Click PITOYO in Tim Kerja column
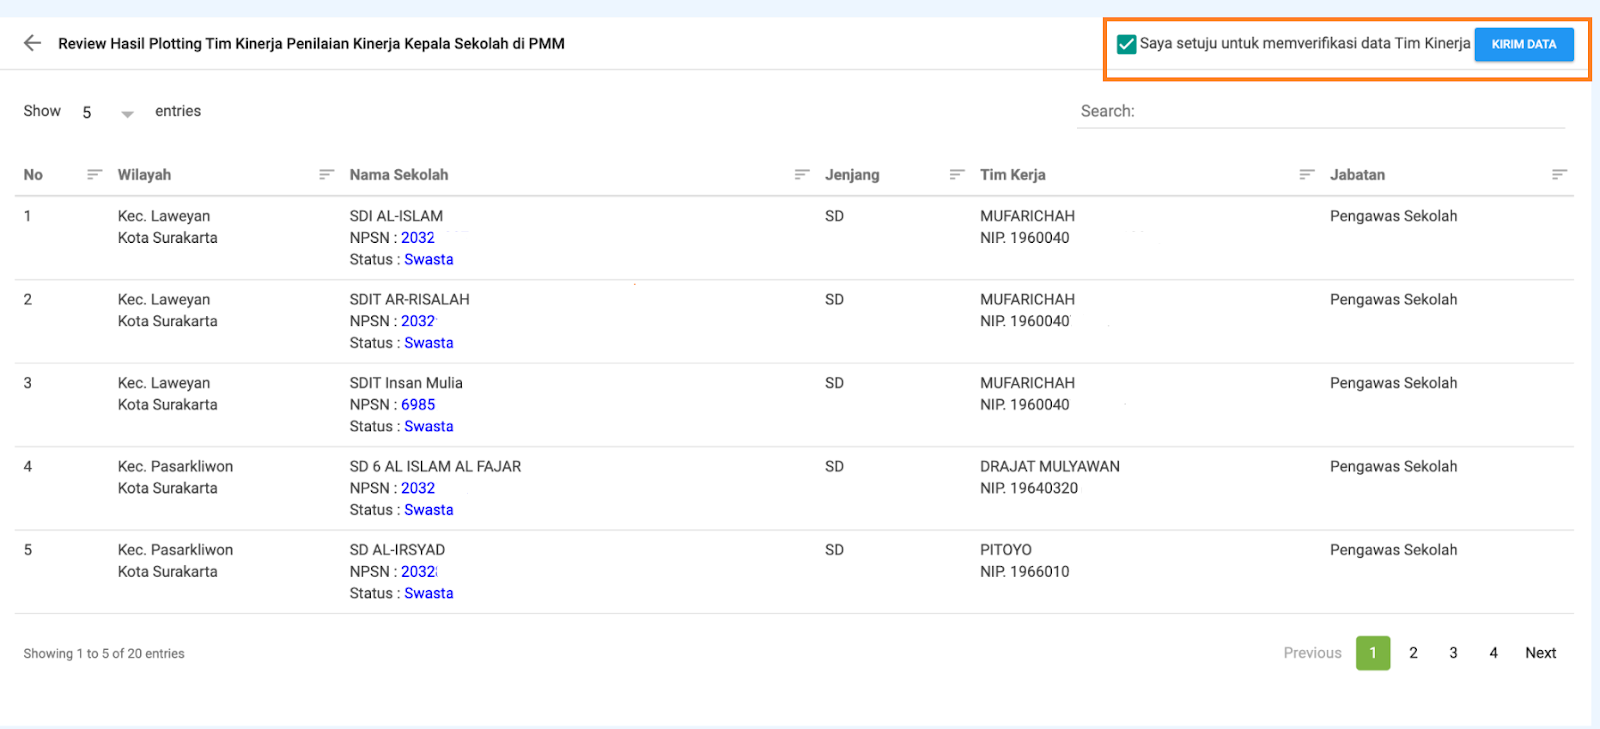This screenshot has height=729, width=1600. click(x=1006, y=550)
